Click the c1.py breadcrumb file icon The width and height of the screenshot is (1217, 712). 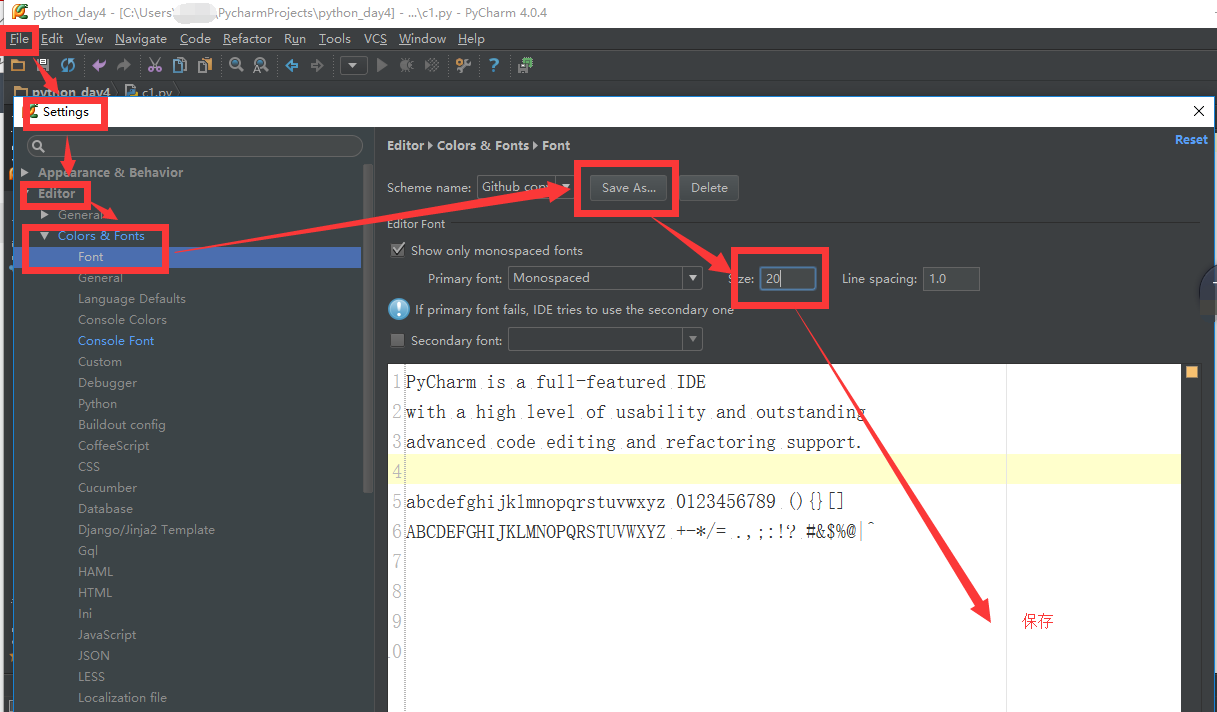click(131, 92)
